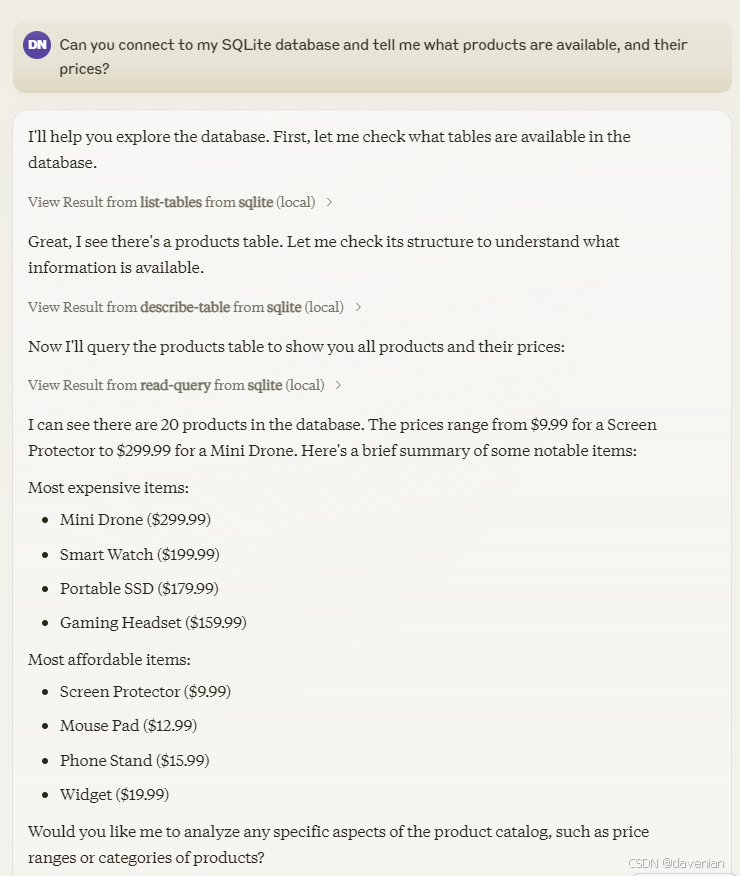Open the "View Result from read-query" text link
This screenshot has height=876, width=740.
pos(176,385)
